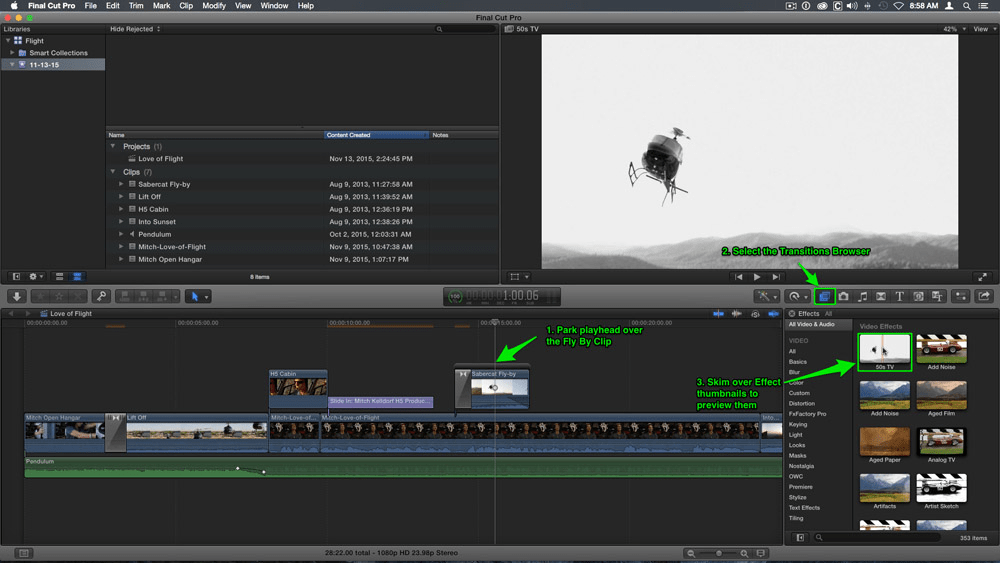Screen dimensions: 1000x563
Task: Toggle video skimming in timeline
Action: [x=718, y=314]
